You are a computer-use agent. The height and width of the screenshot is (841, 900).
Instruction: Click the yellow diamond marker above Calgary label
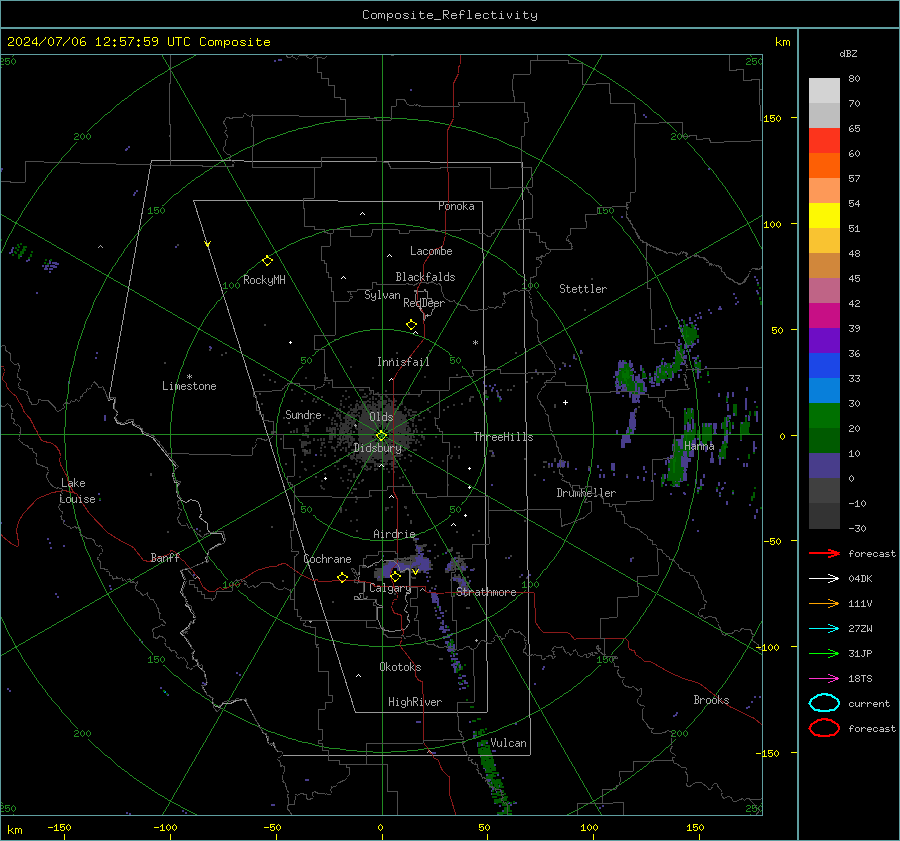[x=395, y=576]
